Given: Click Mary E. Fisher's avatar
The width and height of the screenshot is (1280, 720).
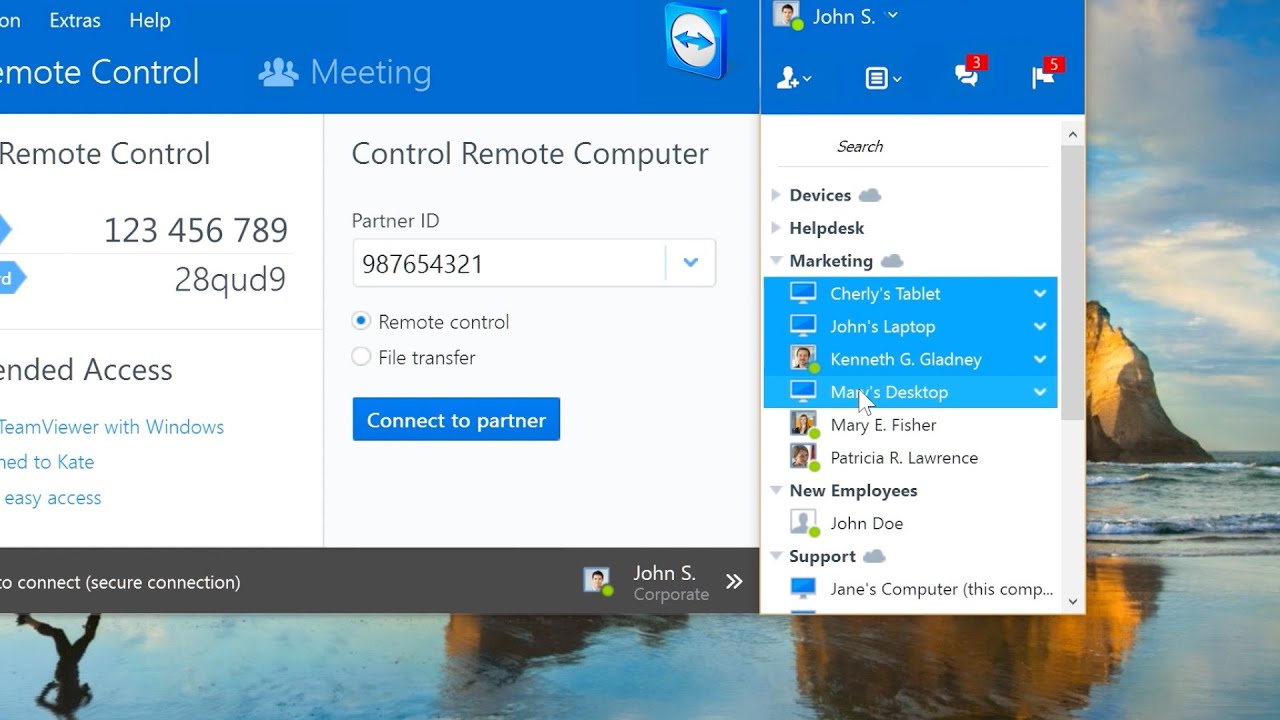Looking at the screenshot, I should (803, 425).
